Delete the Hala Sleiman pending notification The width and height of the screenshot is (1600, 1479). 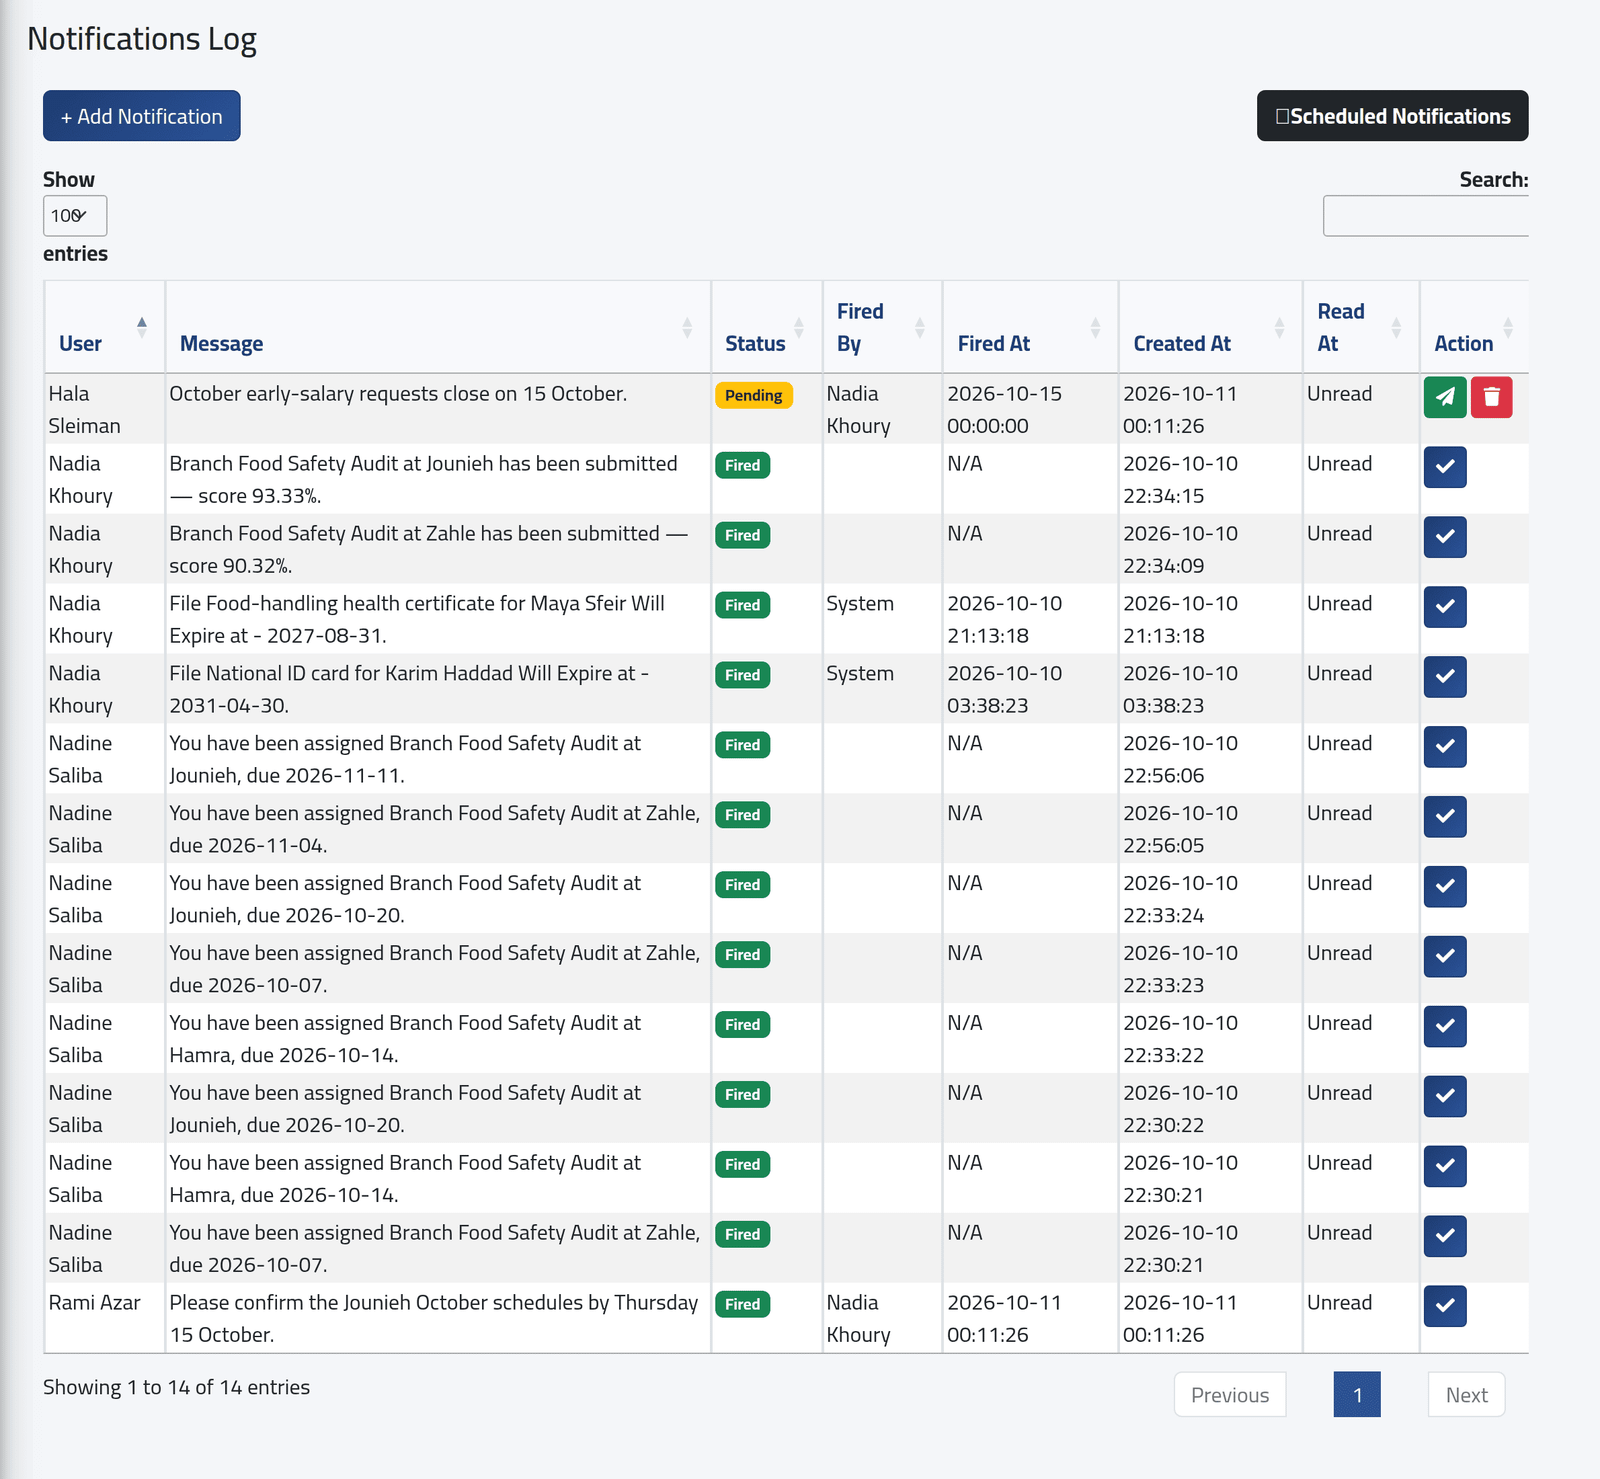[x=1491, y=397]
